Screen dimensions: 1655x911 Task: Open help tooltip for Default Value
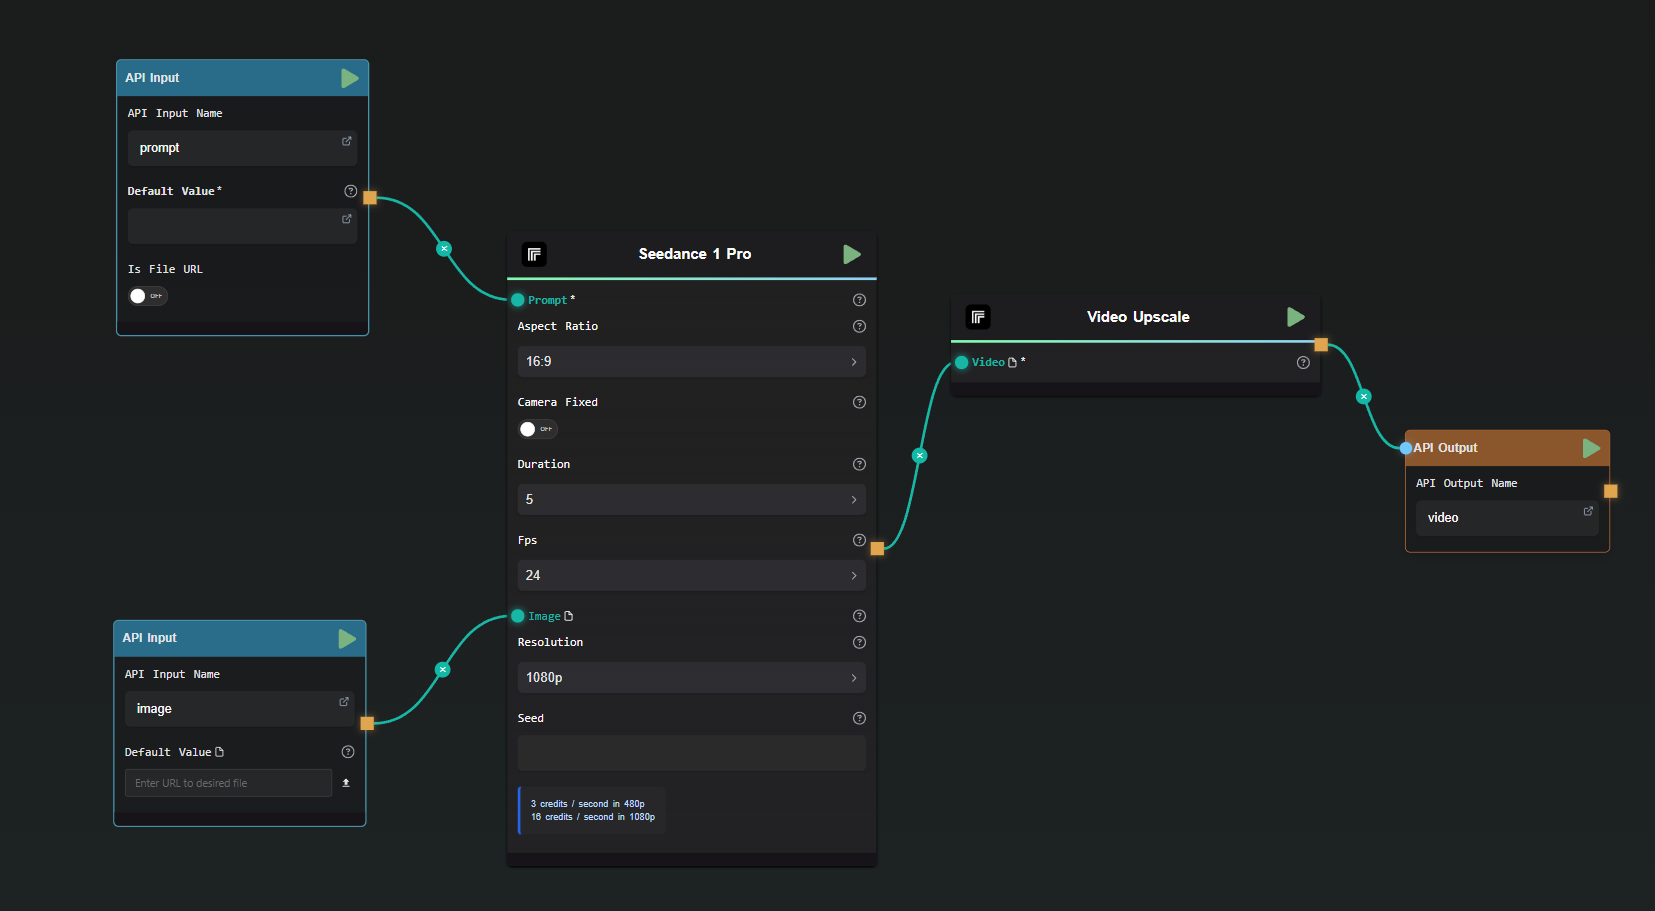[350, 190]
